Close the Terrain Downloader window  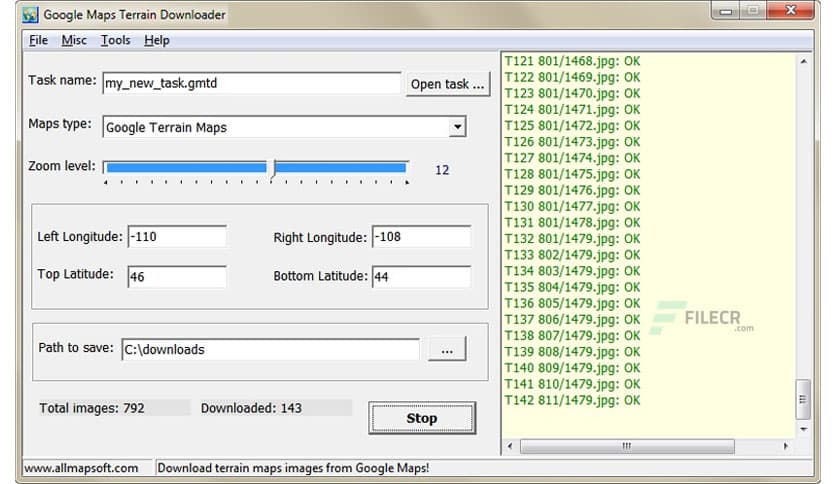pyautogui.click(x=791, y=11)
